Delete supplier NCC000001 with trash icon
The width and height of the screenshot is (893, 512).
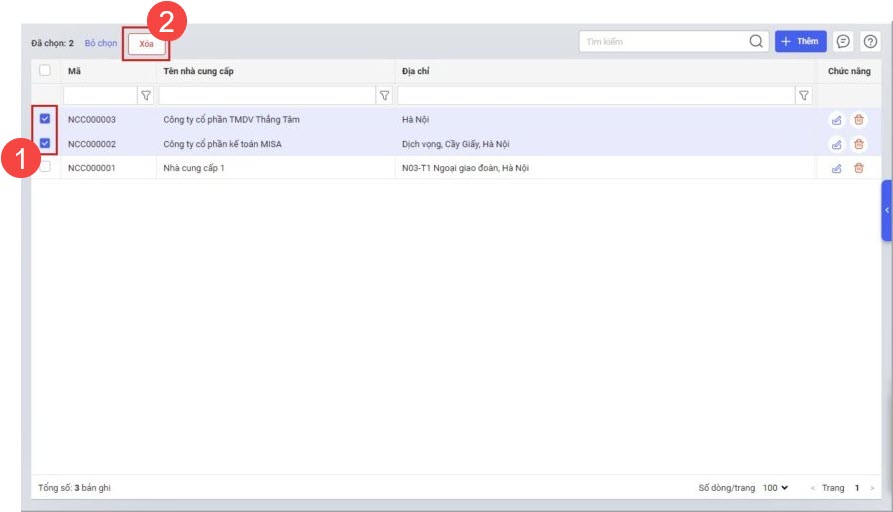tap(858, 168)
